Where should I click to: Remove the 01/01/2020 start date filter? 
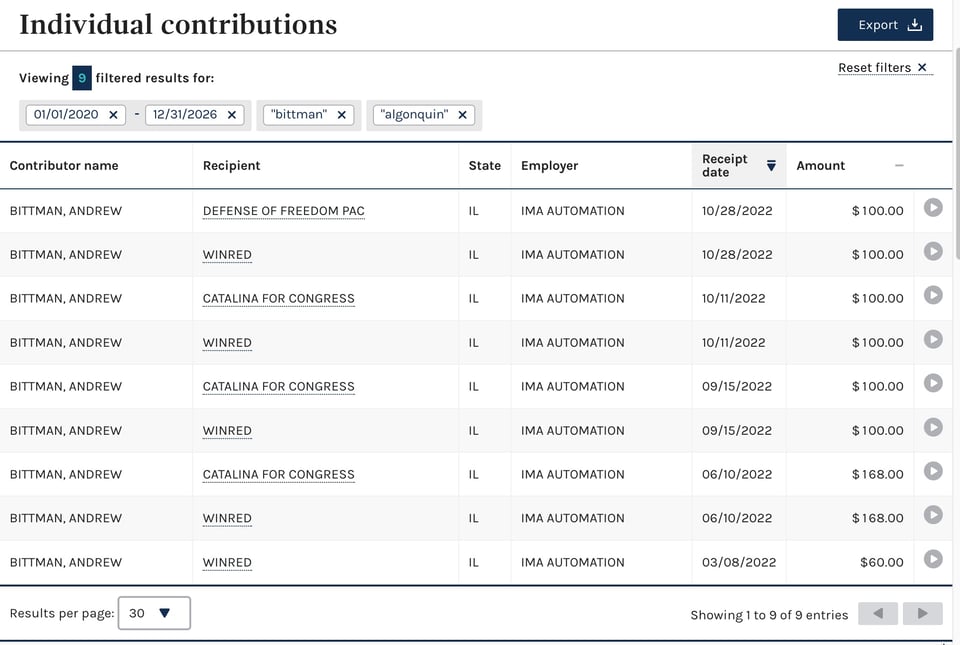tap(113, 115)
